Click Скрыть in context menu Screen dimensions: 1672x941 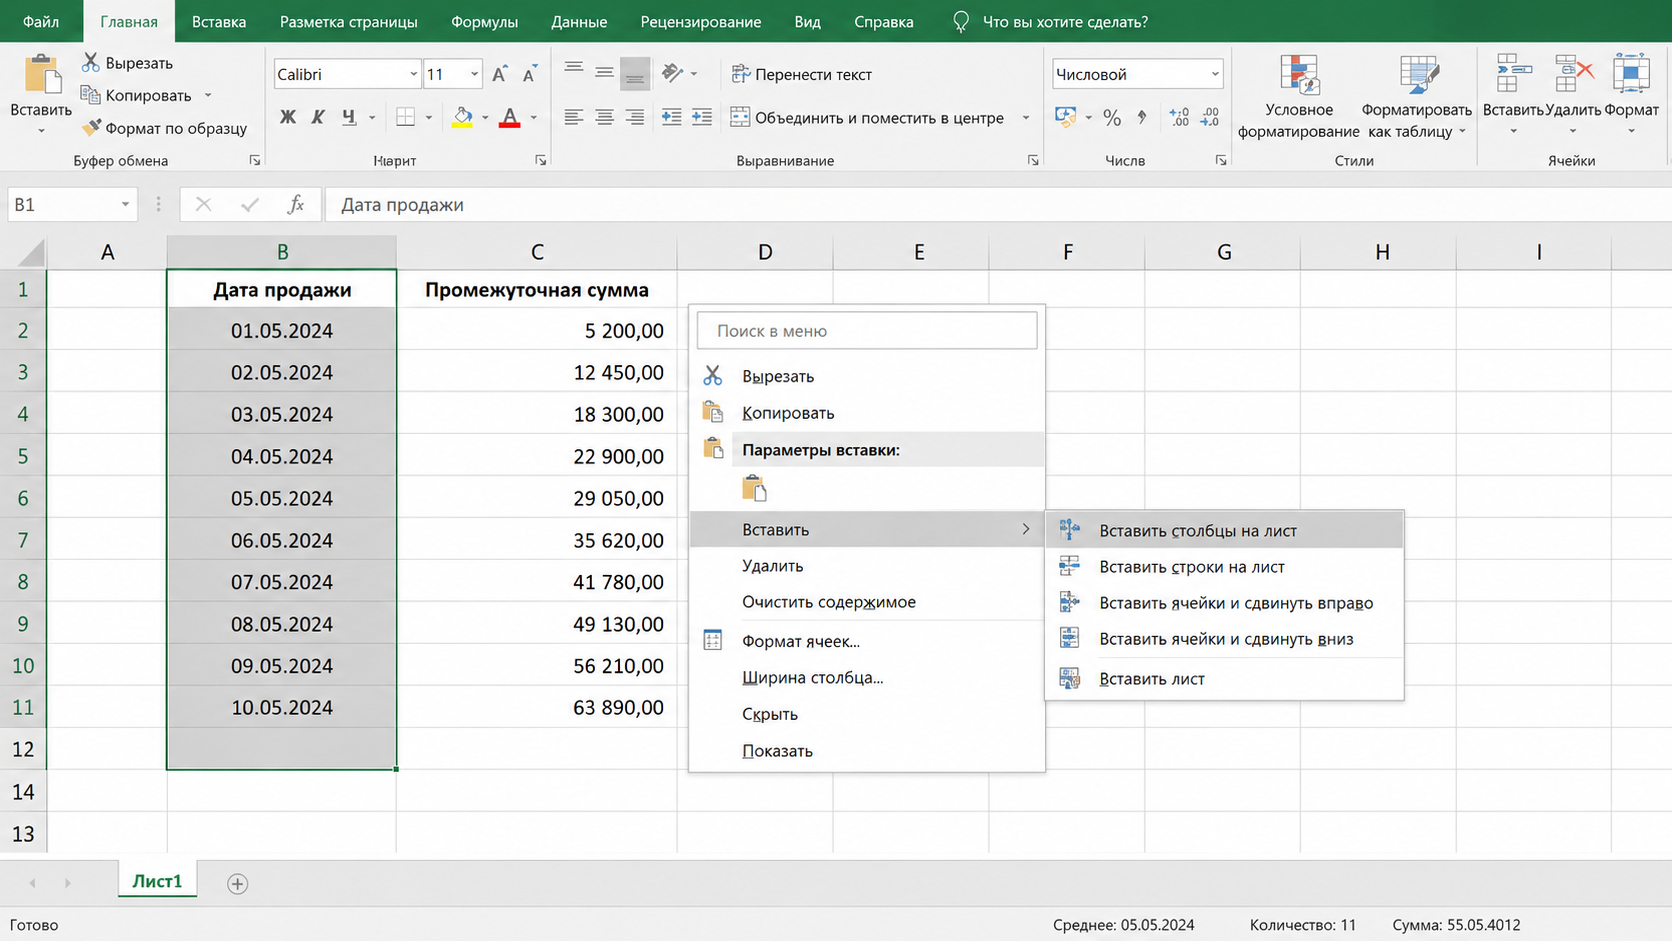click(867, 714)
